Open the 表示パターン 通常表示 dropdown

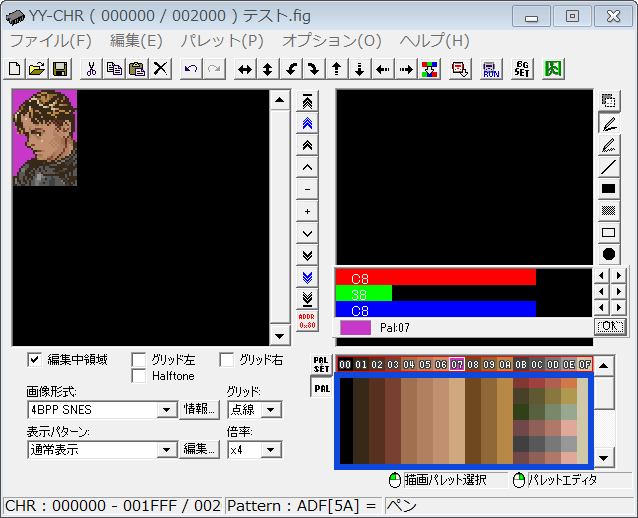pyautogui.click(x=167, y=450)
